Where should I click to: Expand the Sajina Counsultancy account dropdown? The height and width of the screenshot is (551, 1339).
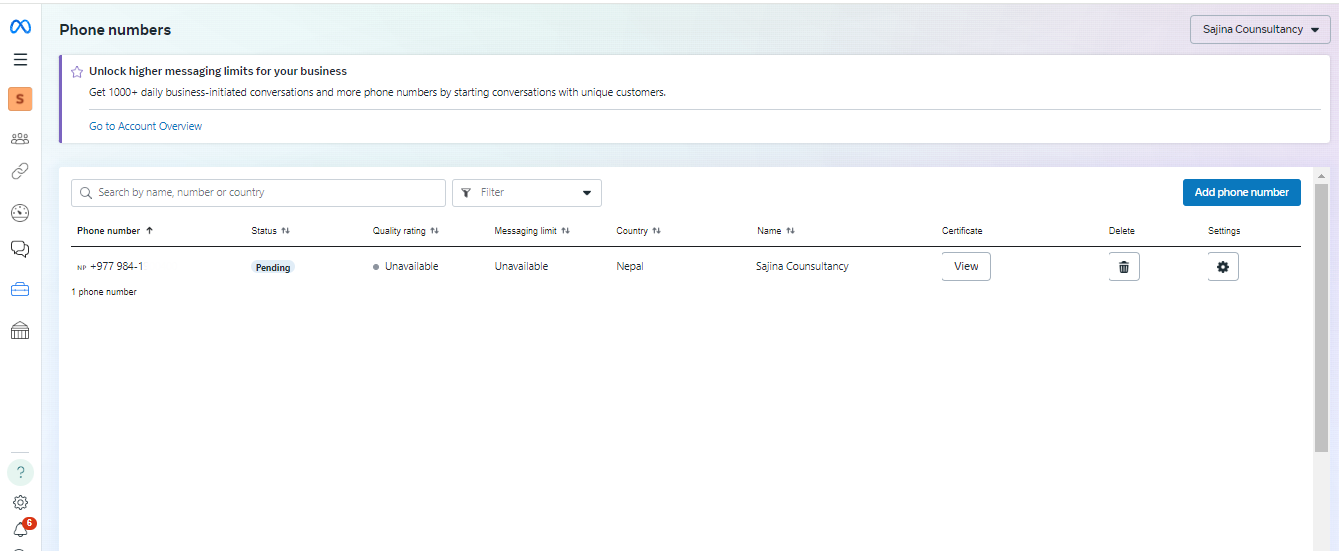[x=1259, y=30]
